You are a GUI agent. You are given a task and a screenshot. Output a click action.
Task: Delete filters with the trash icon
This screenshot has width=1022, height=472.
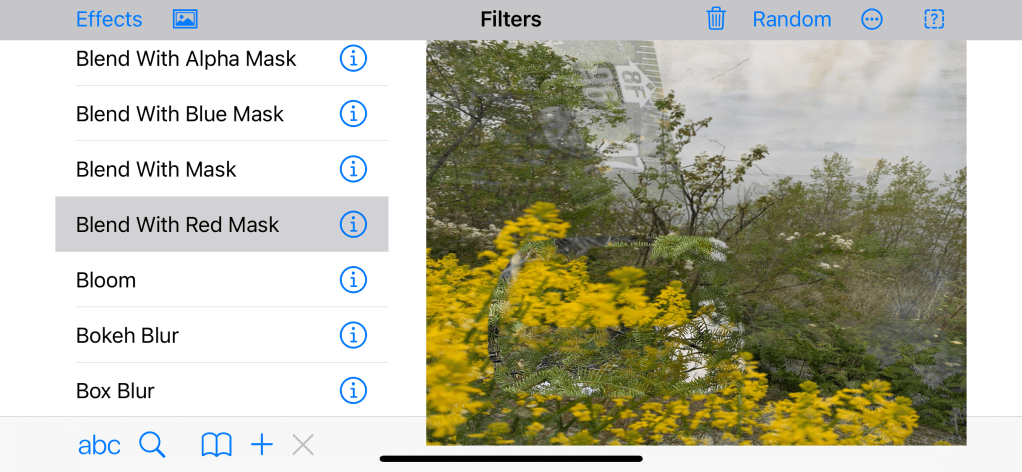[x=716, y=19]
